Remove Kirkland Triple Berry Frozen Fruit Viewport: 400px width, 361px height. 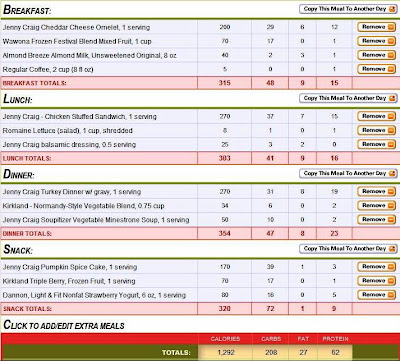(x=376, y=281)
